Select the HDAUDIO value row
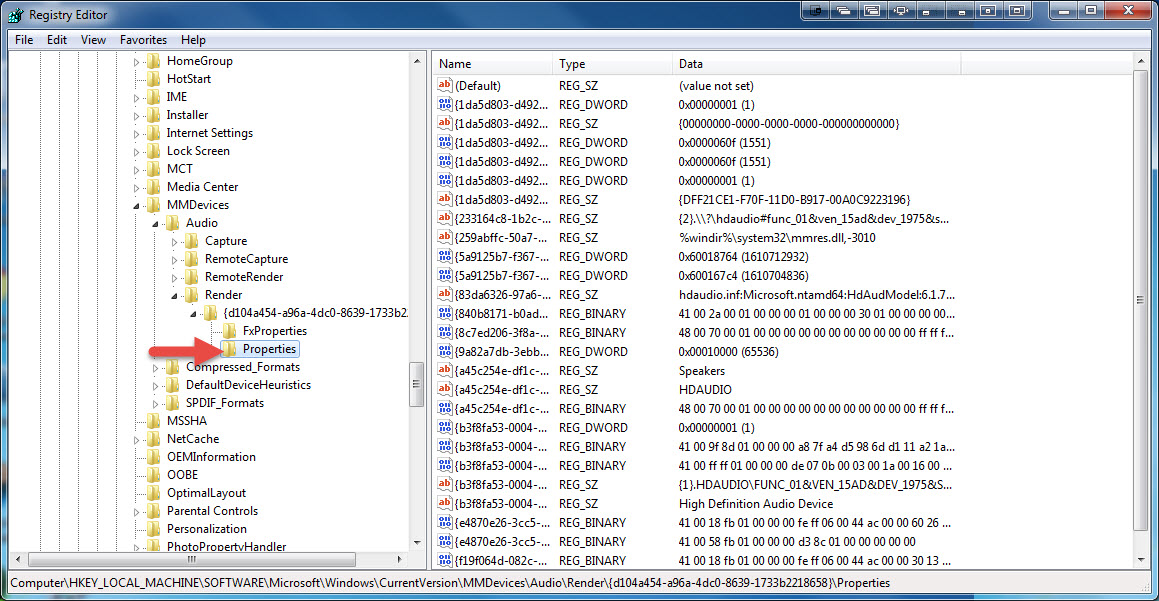This screenshot has height=601, width=1159. tap(705, 390)
